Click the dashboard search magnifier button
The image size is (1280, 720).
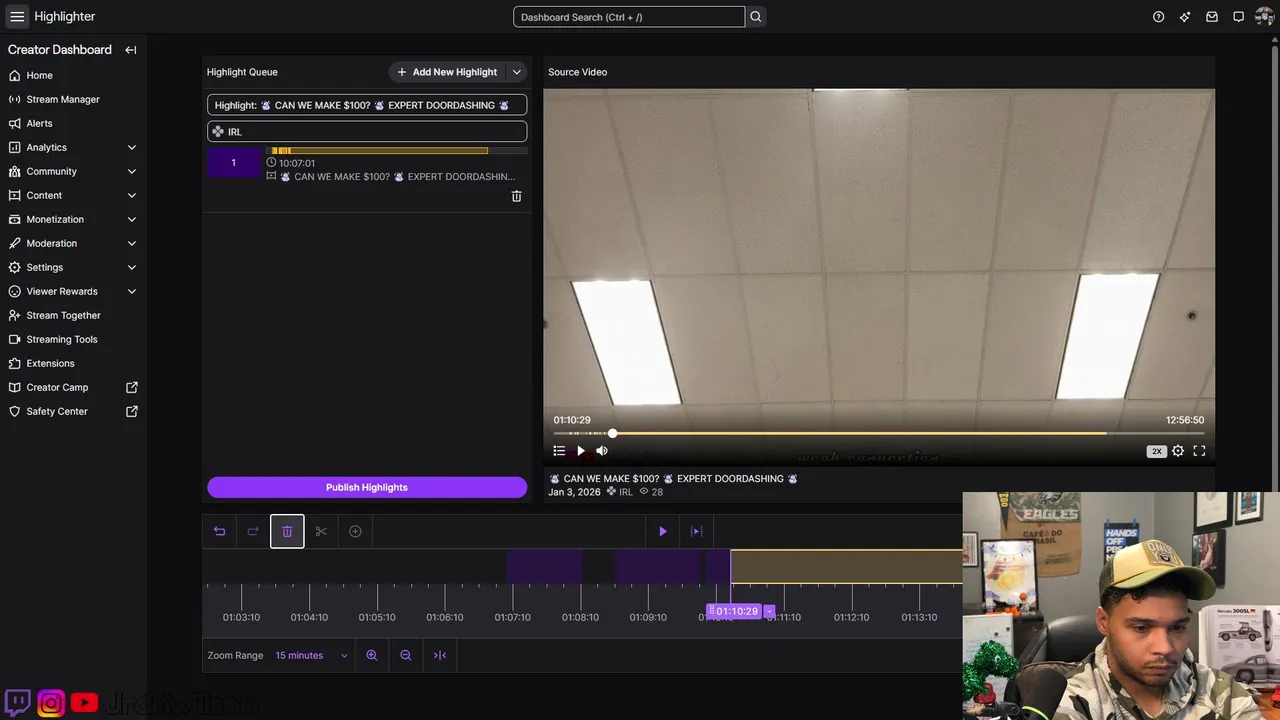click(756, 17)
